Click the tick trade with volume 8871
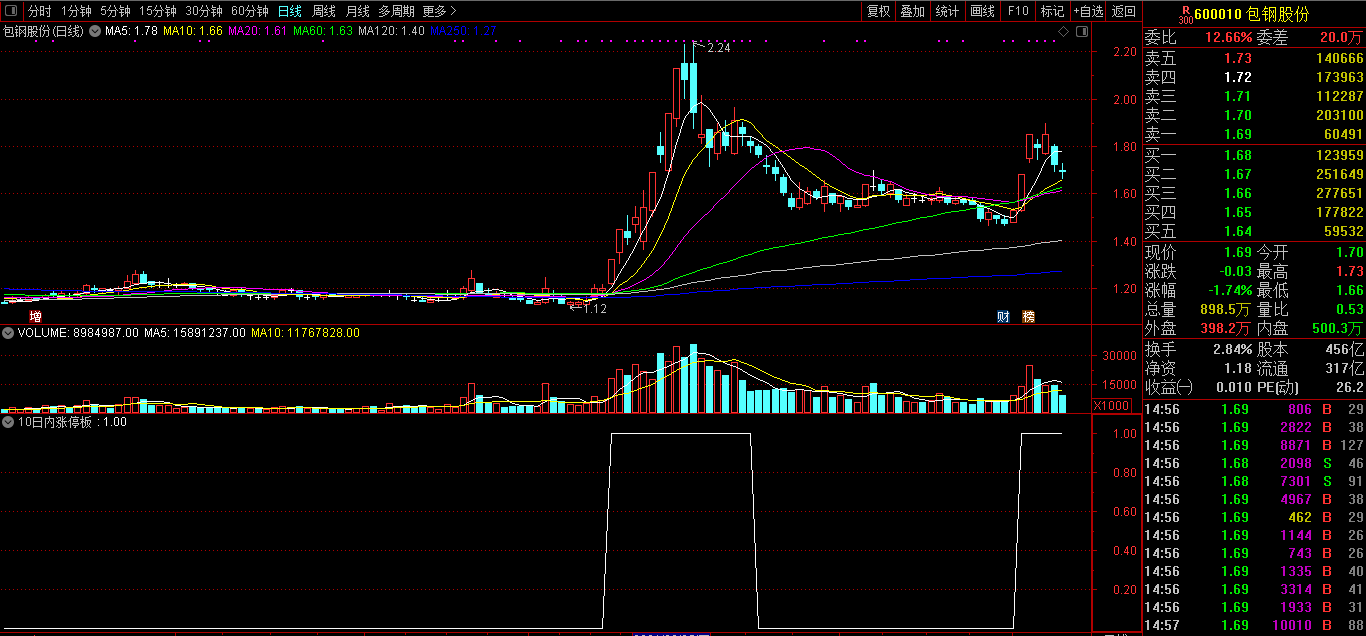This screenshot has height=636, width=1366. pos(1254,445)
